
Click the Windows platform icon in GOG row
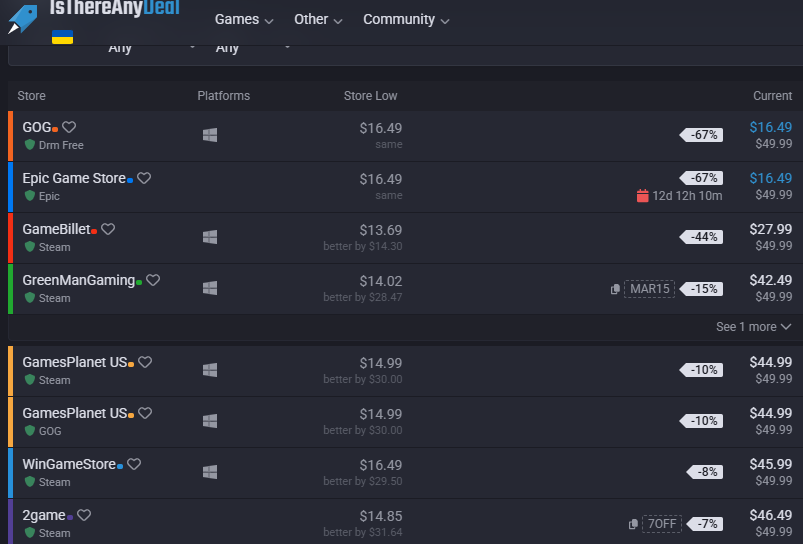210,135
